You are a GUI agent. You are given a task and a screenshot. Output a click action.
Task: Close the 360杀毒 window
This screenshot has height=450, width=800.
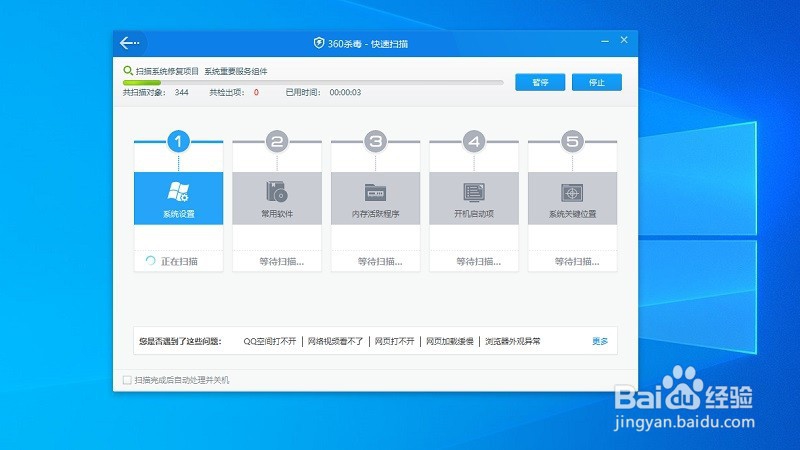coord(624,40)
